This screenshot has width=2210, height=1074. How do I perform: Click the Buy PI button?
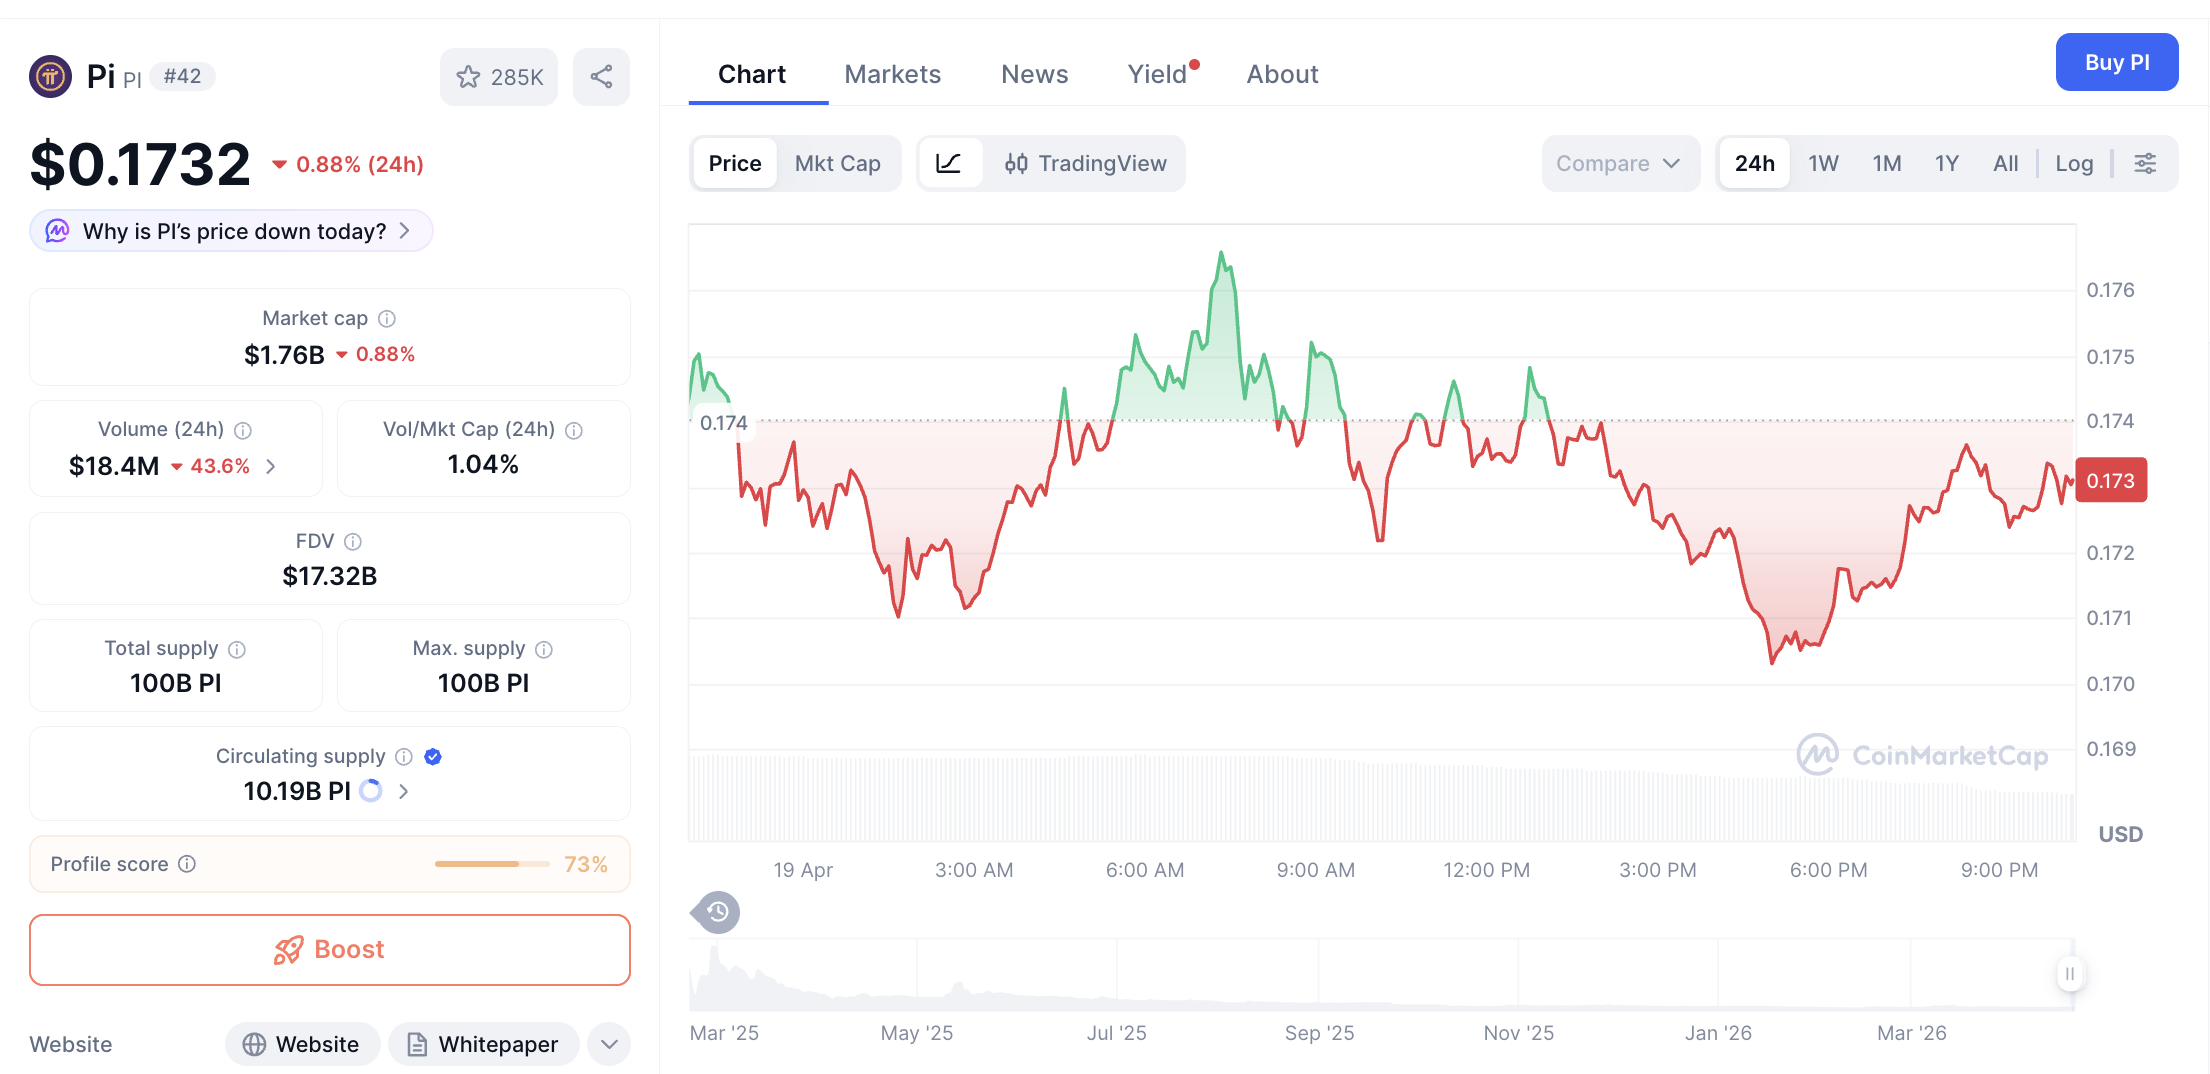pos(2117,62)
